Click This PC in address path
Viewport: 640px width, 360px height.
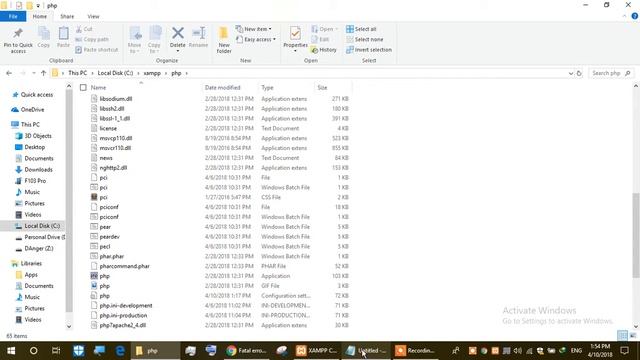coord(78,73)
